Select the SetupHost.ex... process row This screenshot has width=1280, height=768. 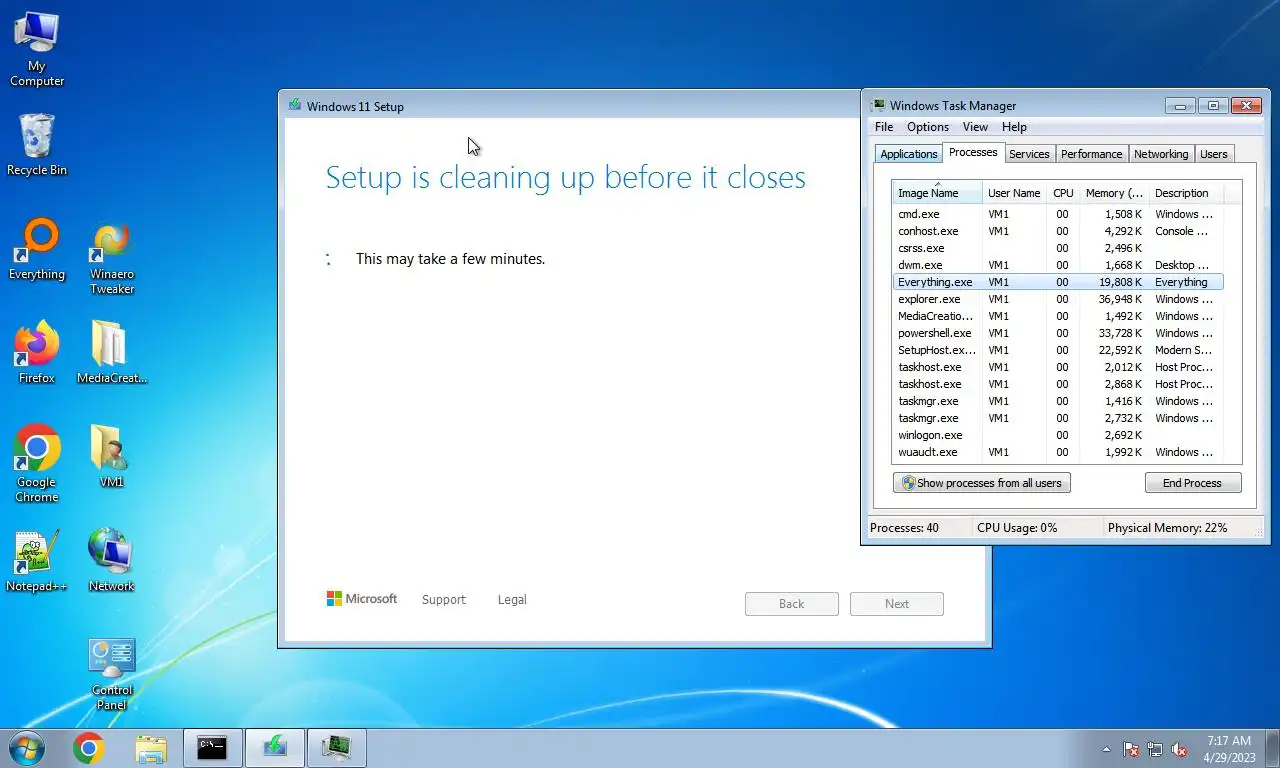1058,350
